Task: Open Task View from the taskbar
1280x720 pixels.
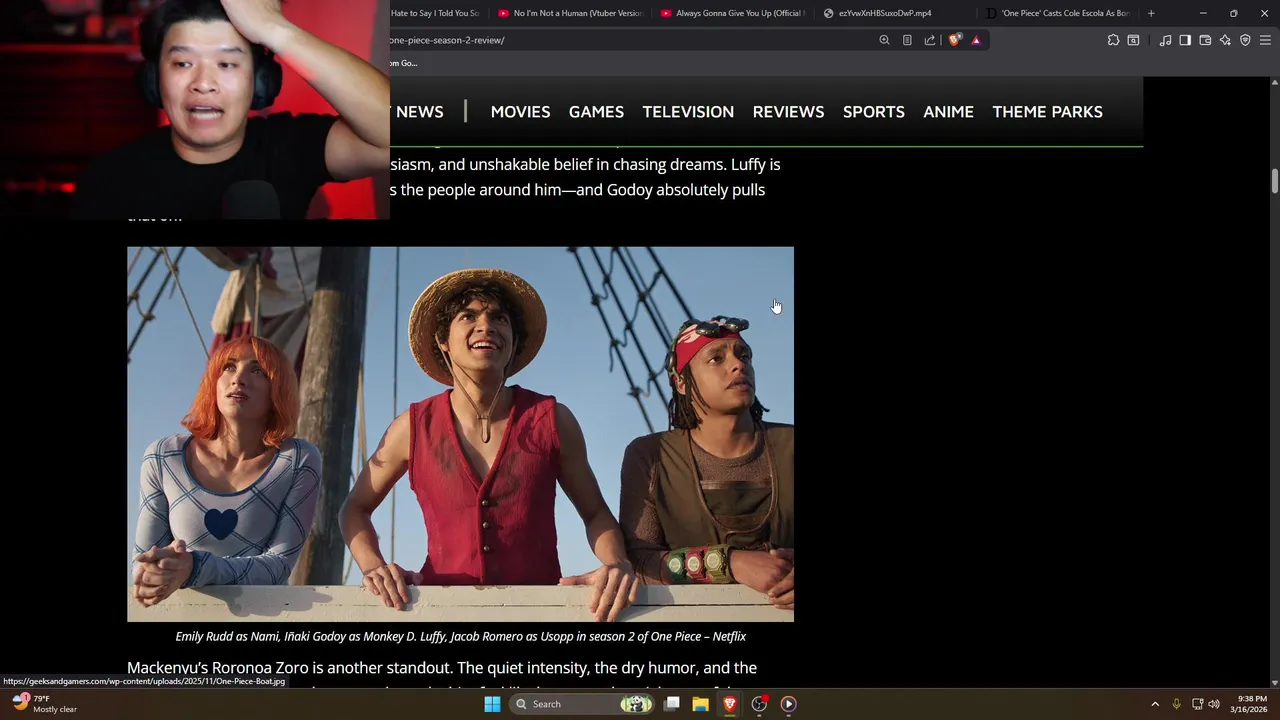Action: pos(672,704)
